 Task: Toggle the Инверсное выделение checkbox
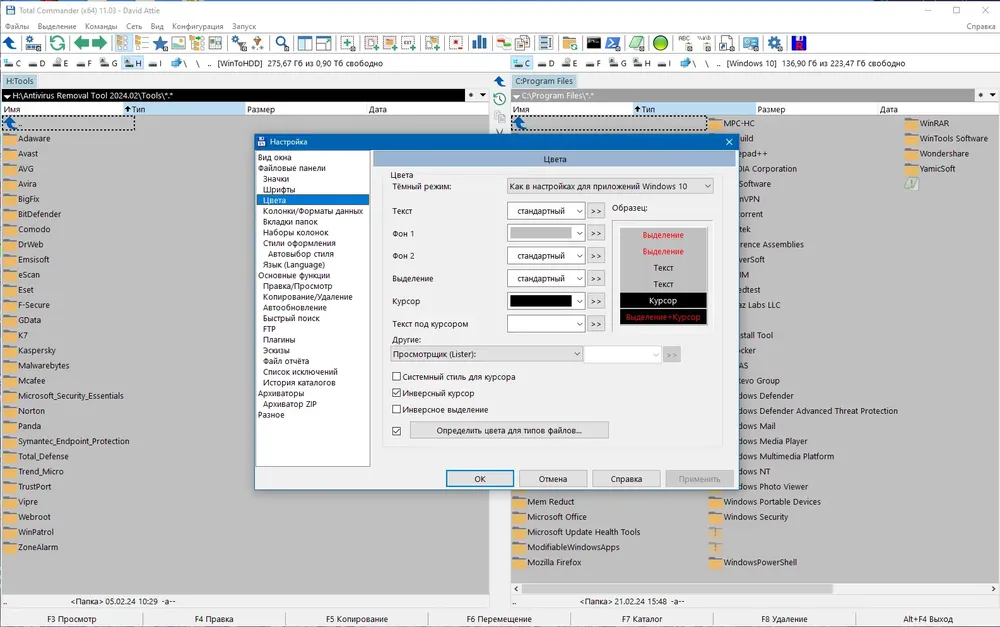(396, 409)
